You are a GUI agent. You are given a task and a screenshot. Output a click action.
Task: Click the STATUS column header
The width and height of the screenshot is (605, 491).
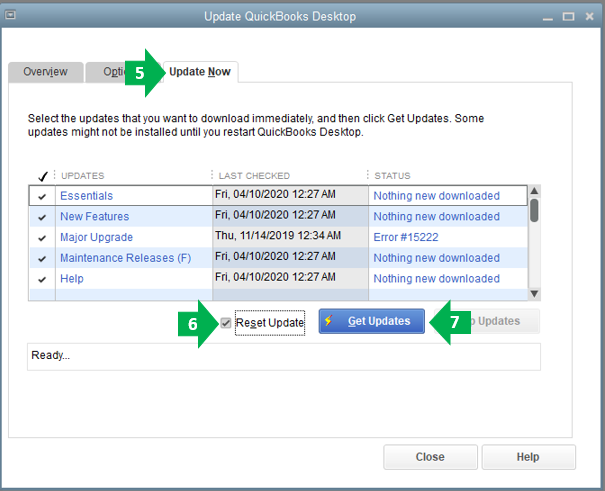[392, 176]
